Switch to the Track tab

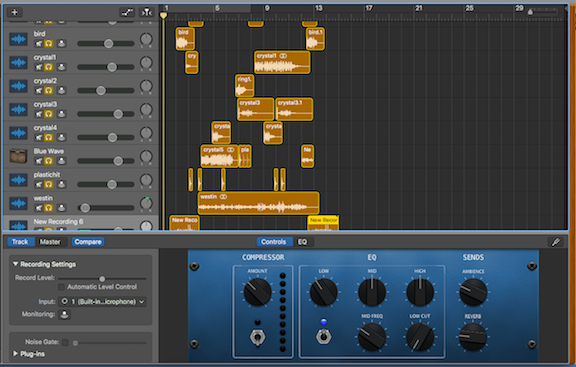point(20,242)
